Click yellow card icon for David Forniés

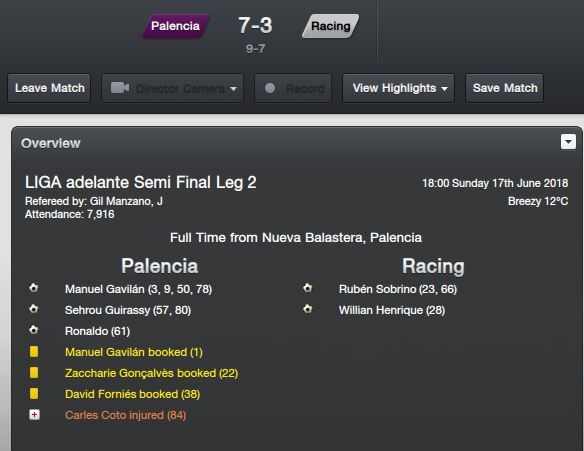(34, 394)
